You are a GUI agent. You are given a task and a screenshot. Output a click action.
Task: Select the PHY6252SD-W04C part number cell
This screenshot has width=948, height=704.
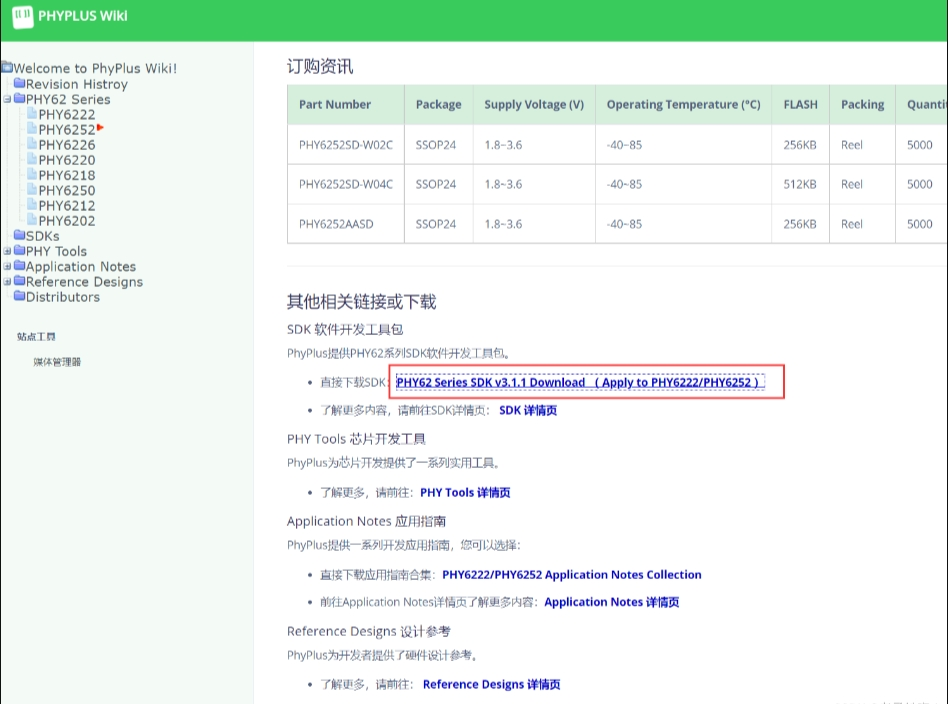(346, 184)
